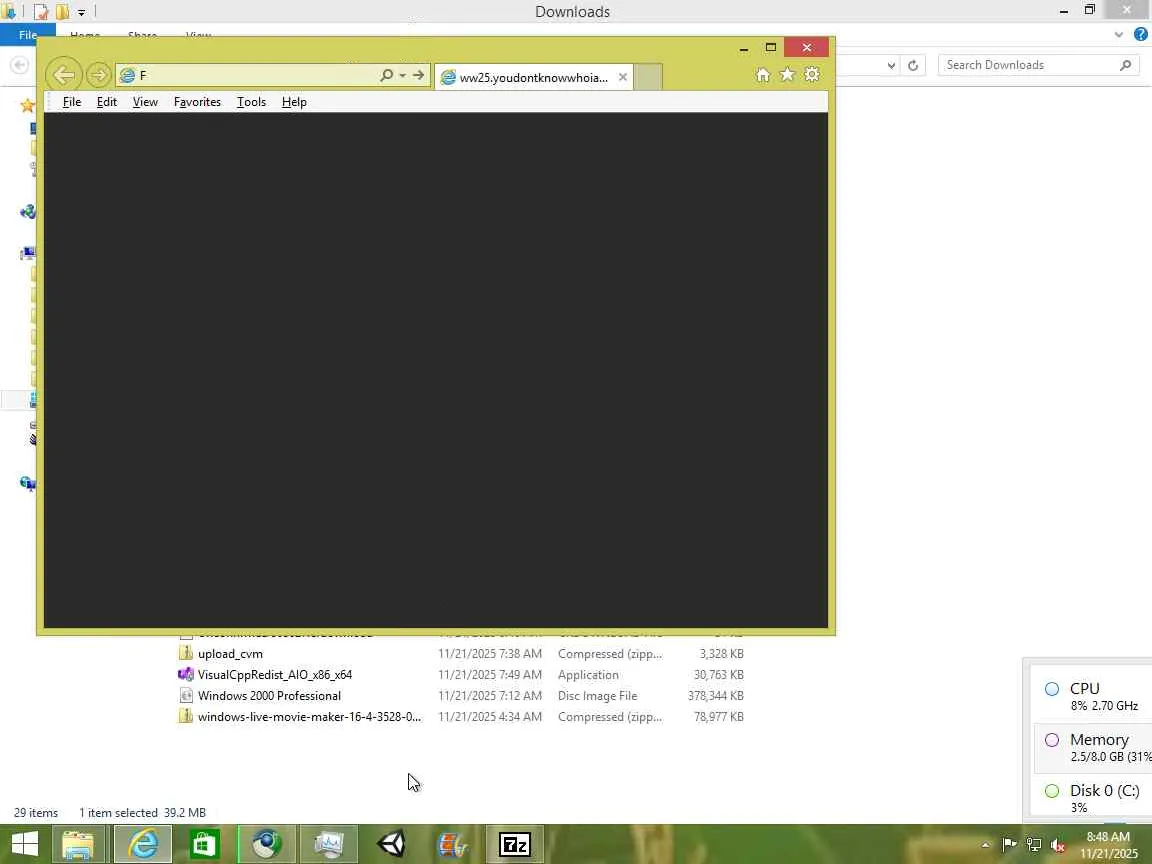Launch Unity from taskbar
Screen dimensions: 1152x864
(x=392, y=844)
